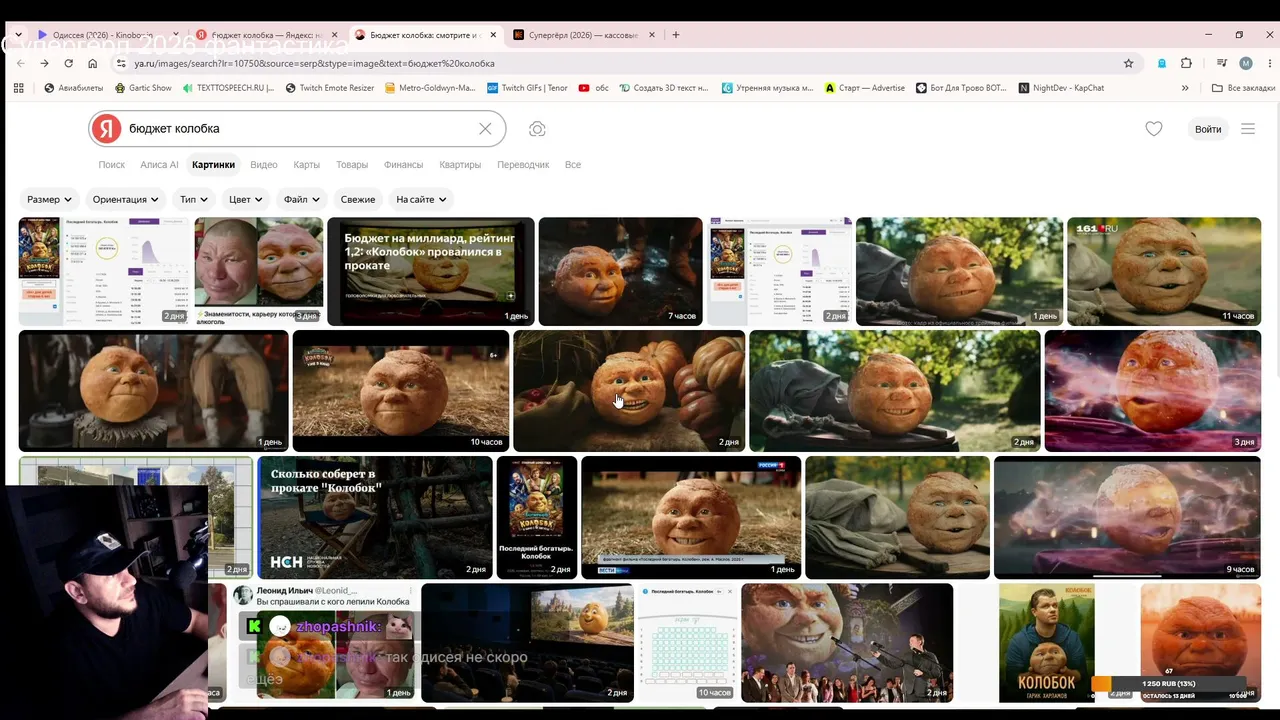Image resolution: width=1280 pixels, height=720 pixels.
Task: Open the 161.RU Kolobok image
Action: (x=1164, y=271)
